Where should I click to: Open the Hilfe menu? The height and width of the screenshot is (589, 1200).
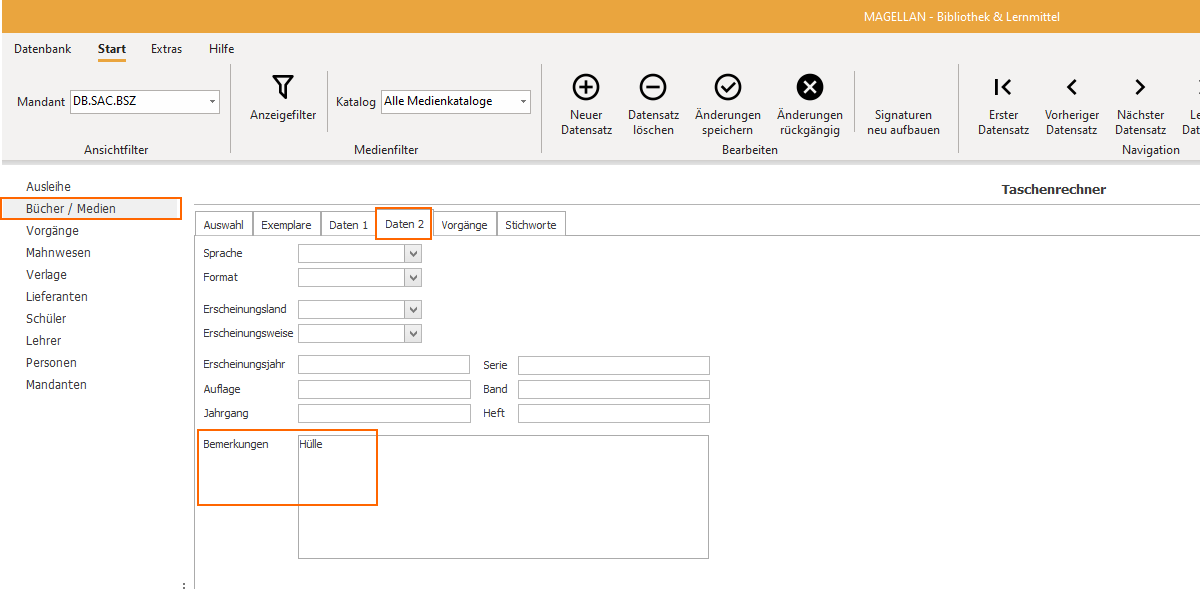[x=222, y=48]
